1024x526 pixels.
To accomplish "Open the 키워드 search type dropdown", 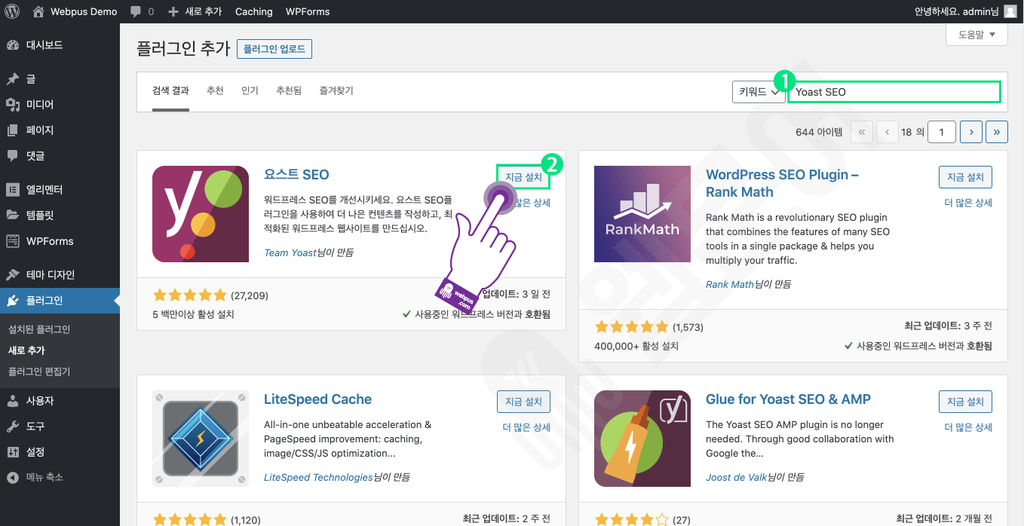I will 758,92.
